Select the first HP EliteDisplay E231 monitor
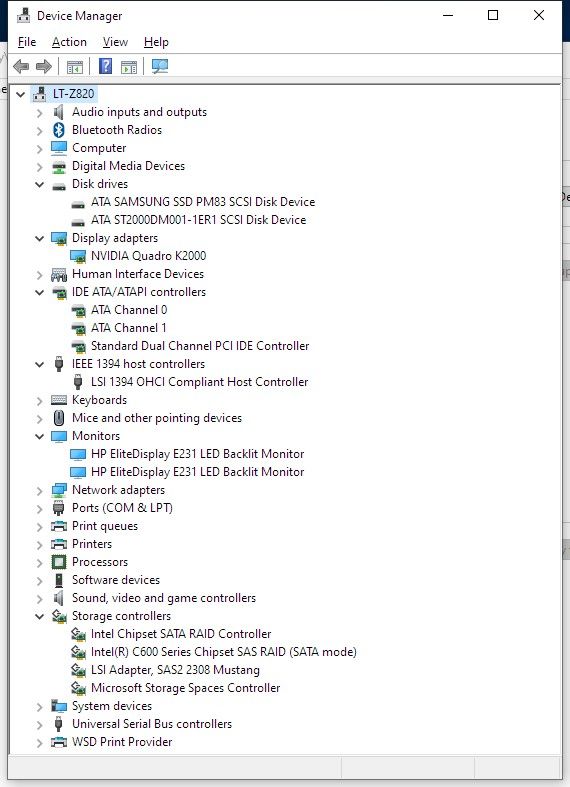570x787 pixels. 197,454
